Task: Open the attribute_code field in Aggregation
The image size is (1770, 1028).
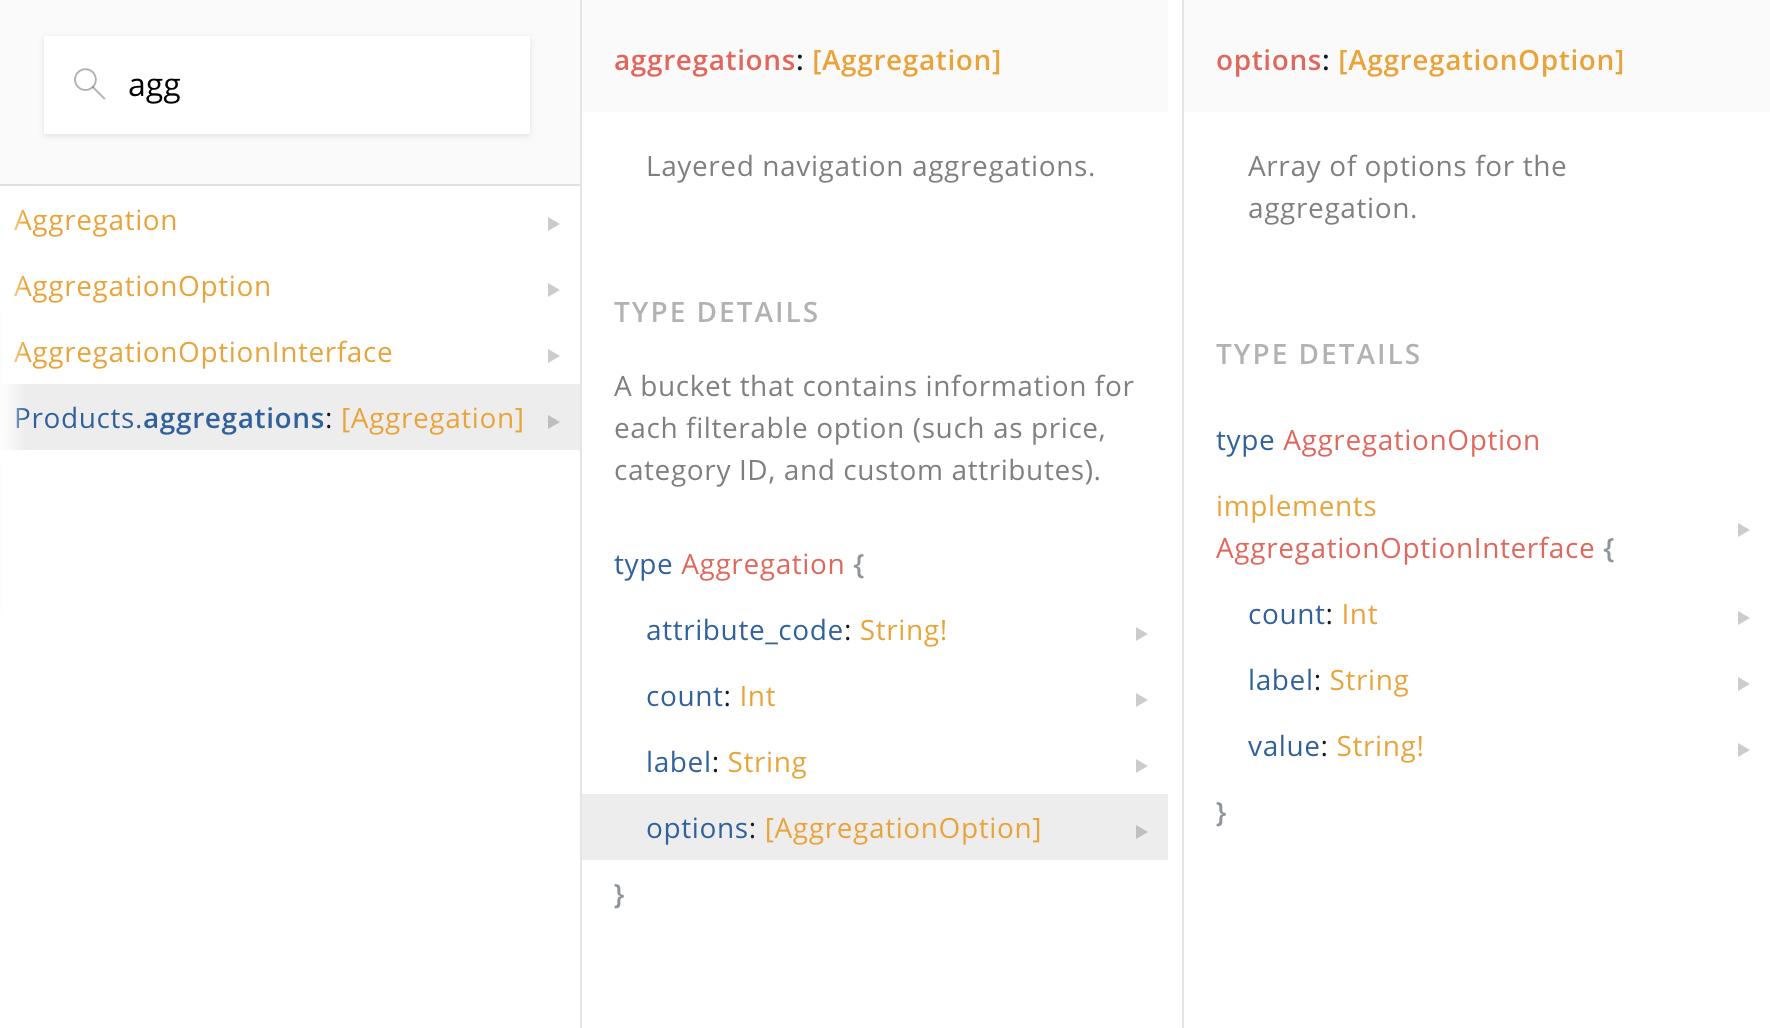Action: pos(745,631)
